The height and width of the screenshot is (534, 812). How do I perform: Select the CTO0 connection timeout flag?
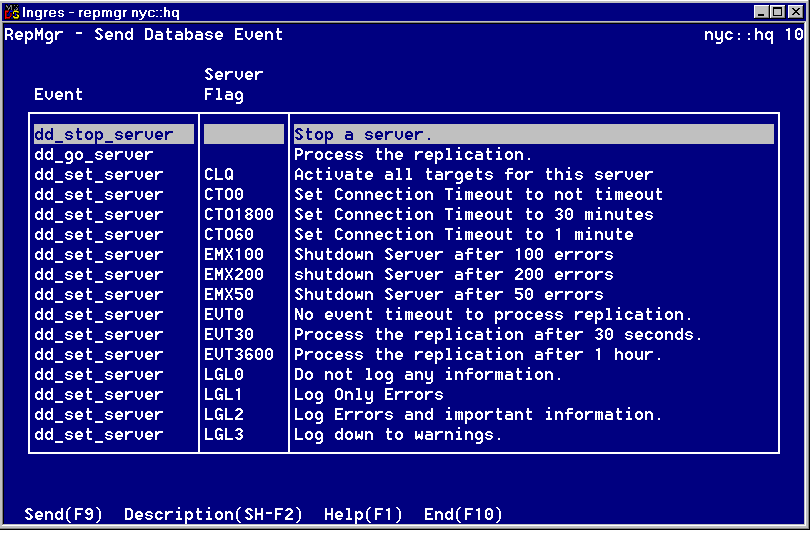click(x=224, y=195)
